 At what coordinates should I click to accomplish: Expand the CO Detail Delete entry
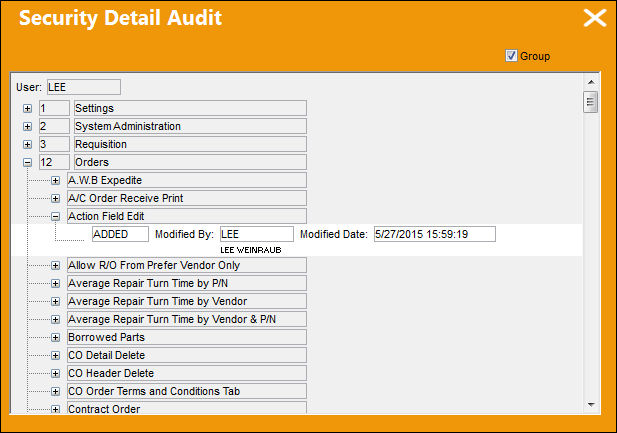click(x=55, y=355)
